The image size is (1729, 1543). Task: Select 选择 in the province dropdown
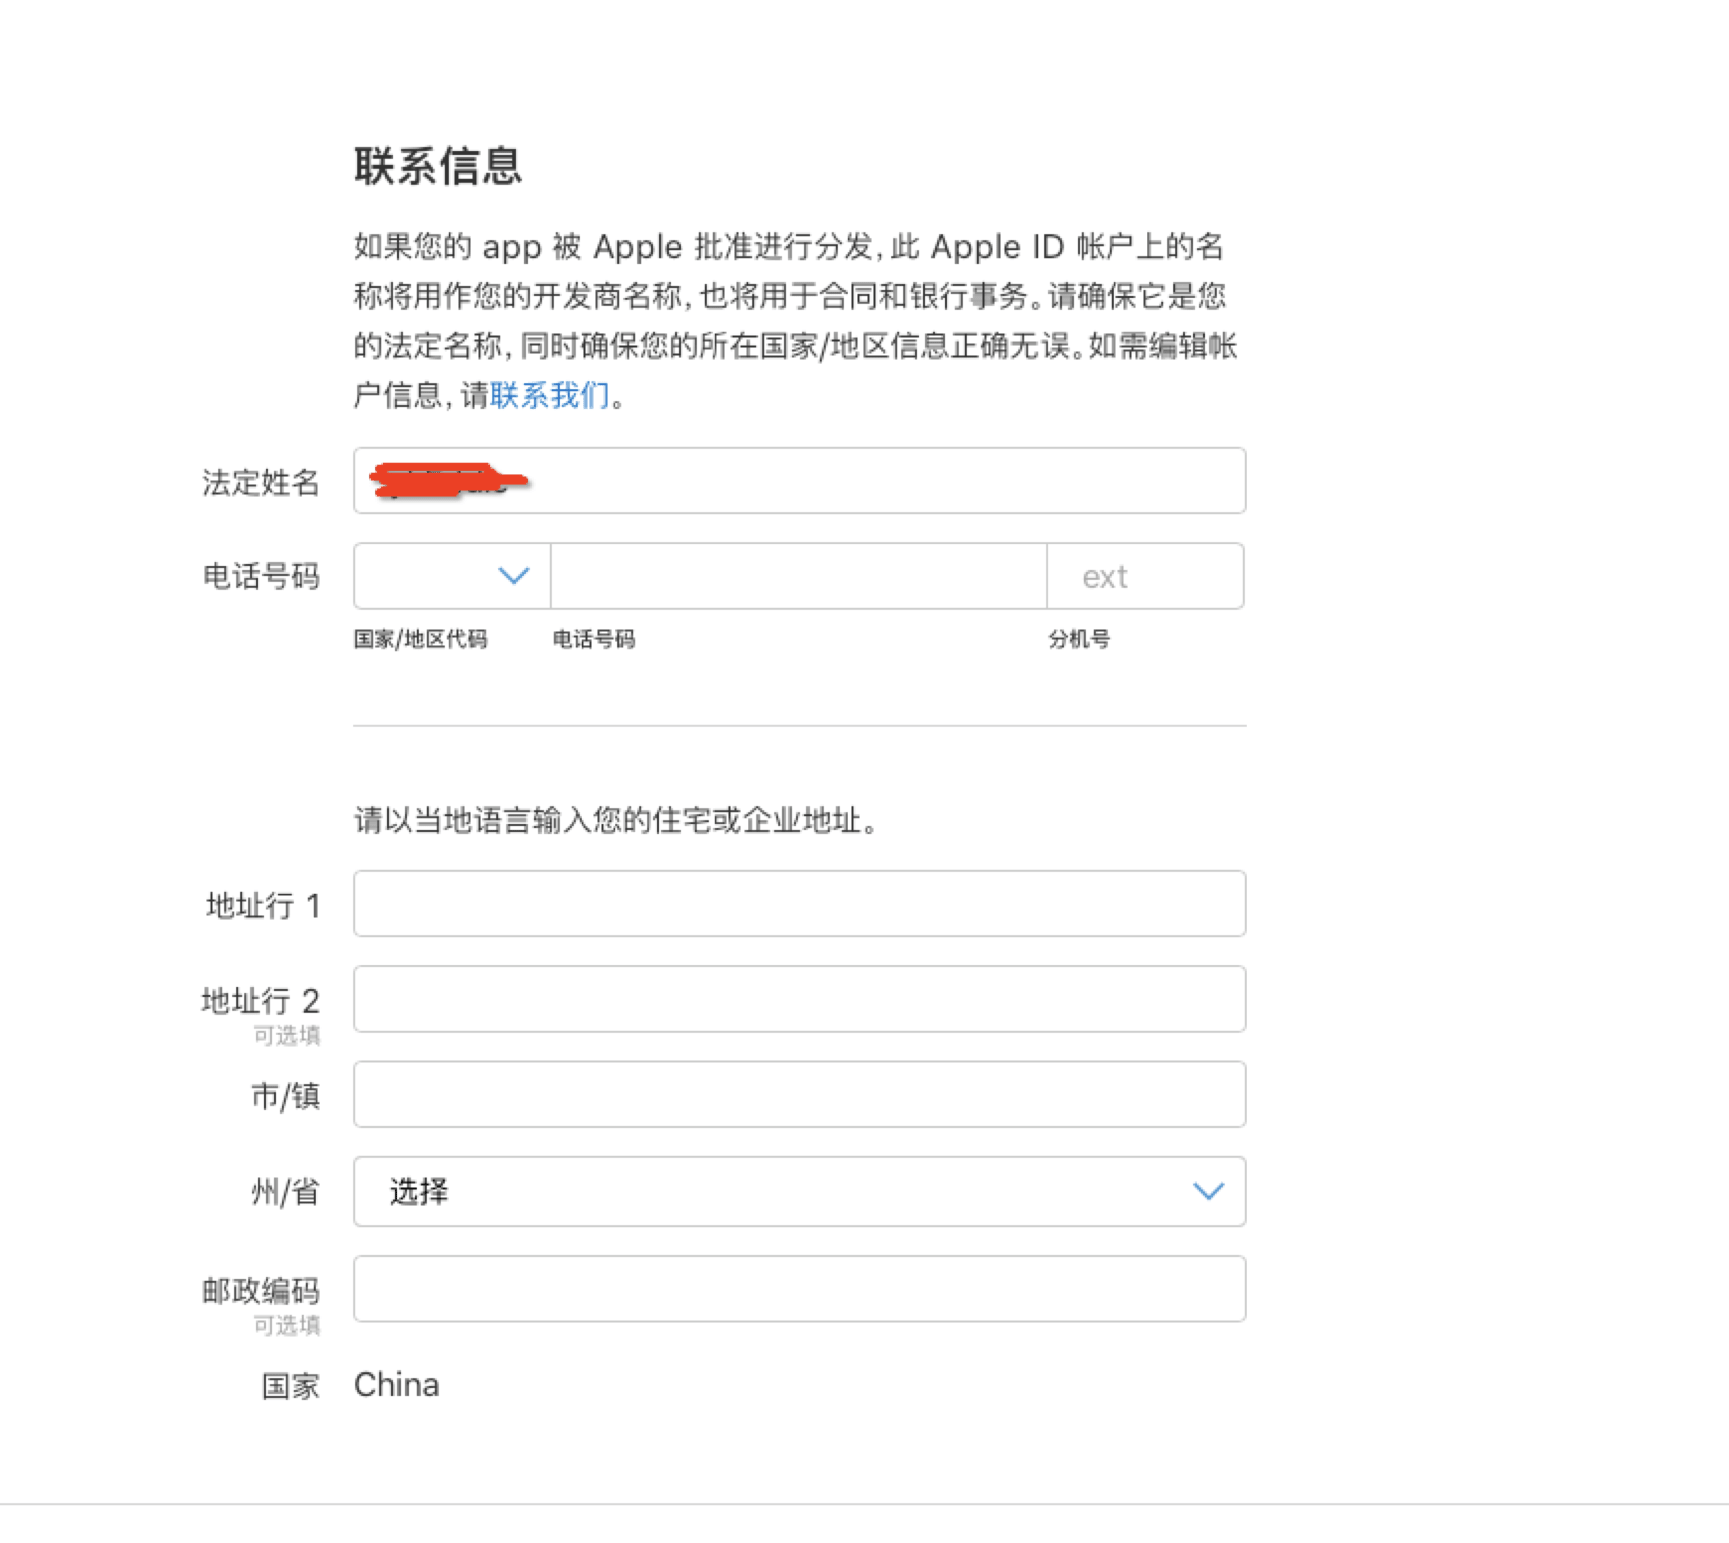(x=420, y=1191)
